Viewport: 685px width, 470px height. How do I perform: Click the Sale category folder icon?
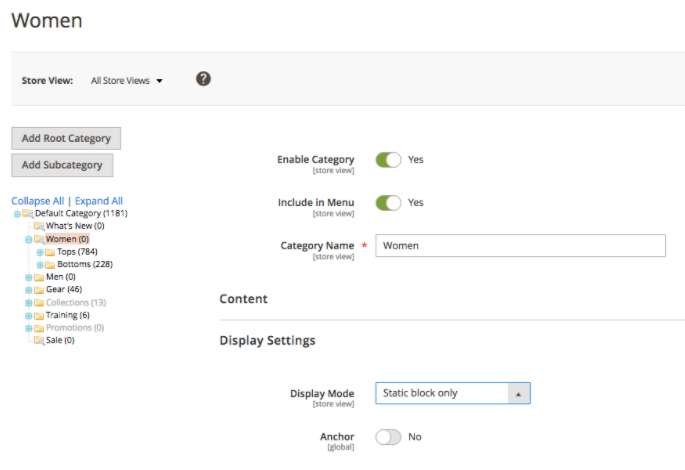click(39, 340)
